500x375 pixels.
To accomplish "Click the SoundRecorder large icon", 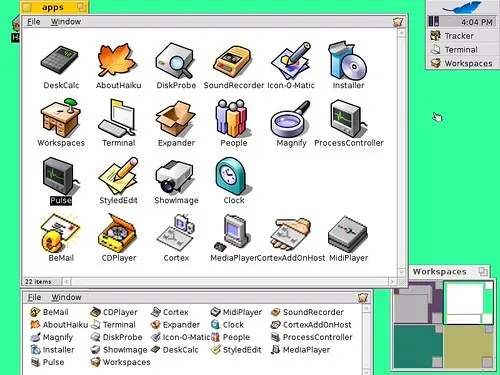I will [x=233, y=61].
